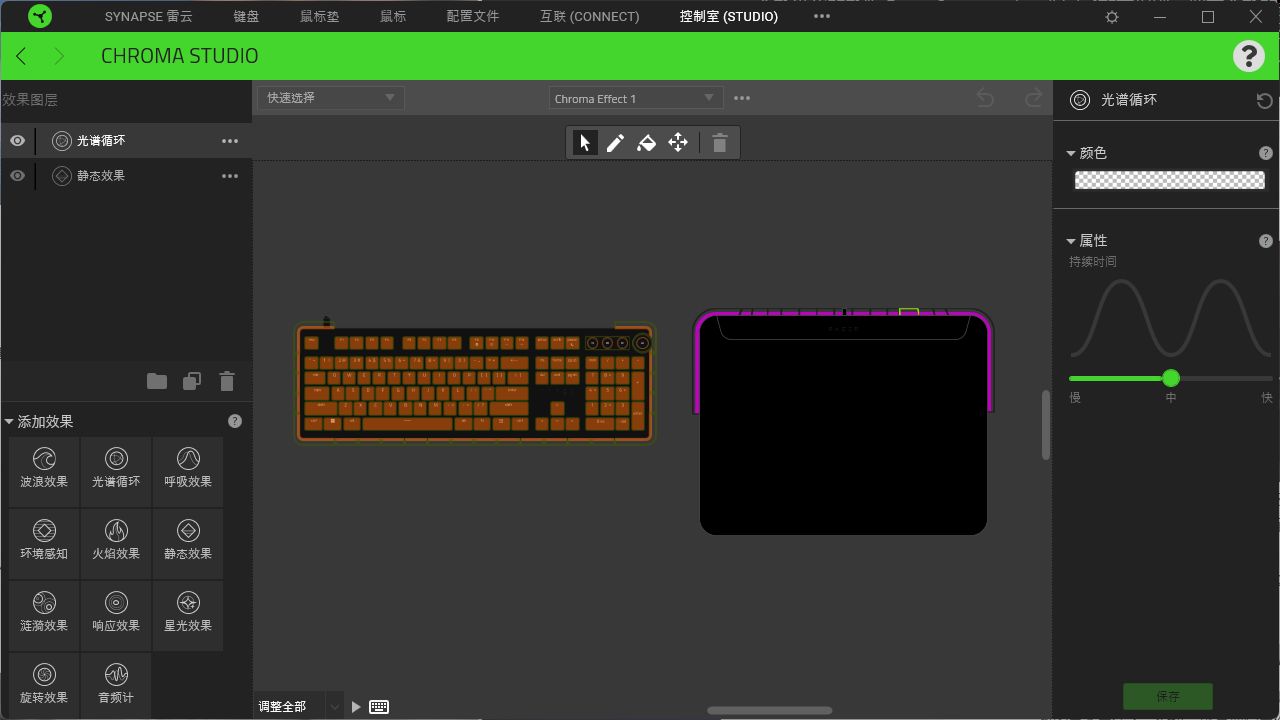Open help for 属性 section
Screen dimensions: 1280x720
[x=1266, y=241]
